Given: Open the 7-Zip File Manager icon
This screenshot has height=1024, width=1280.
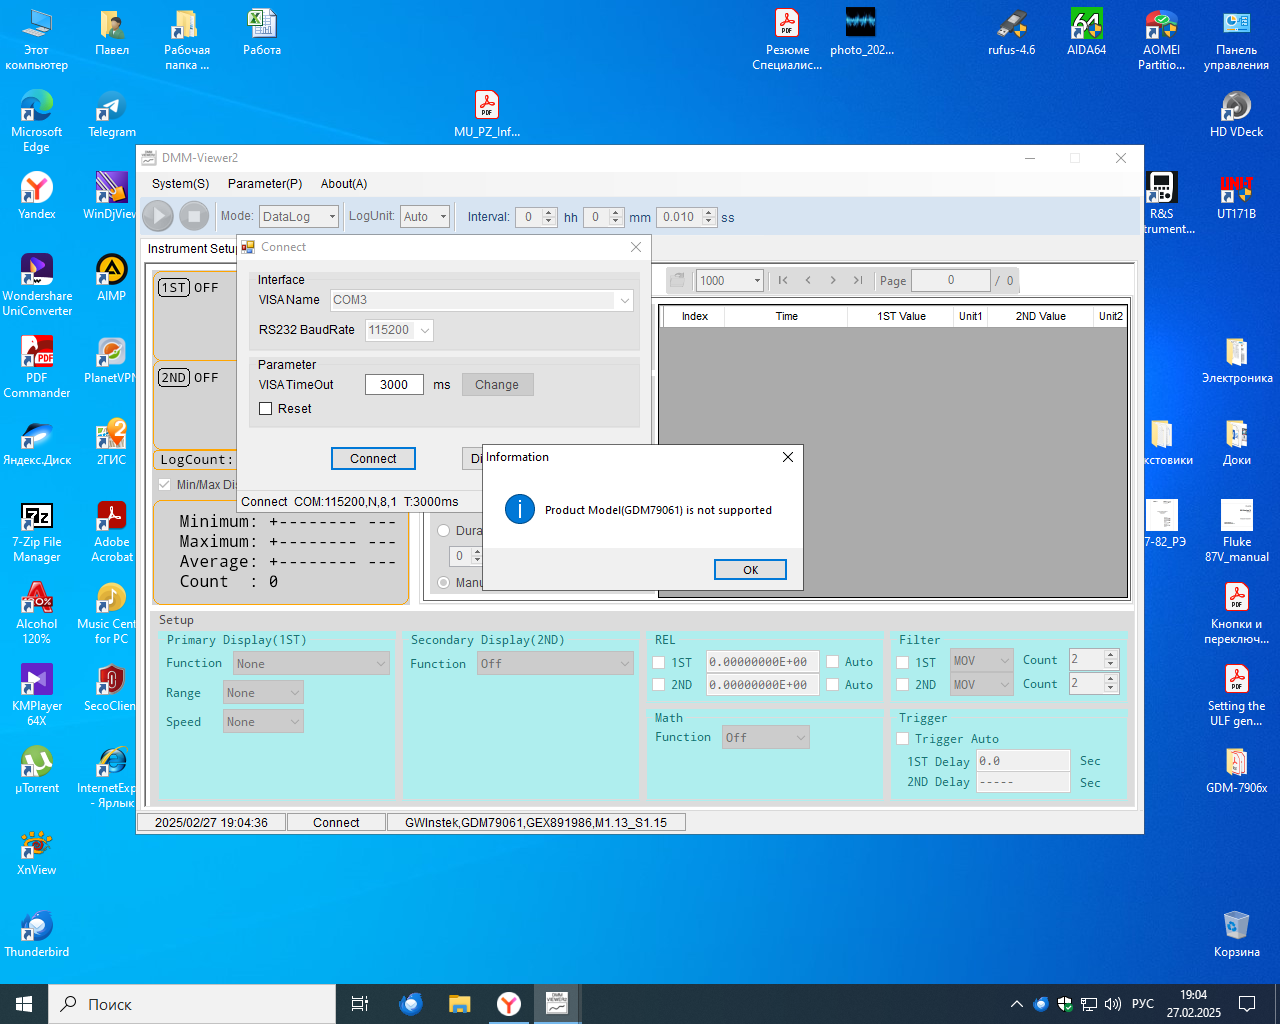Looking at the screenshot, I should click(37, 518).
